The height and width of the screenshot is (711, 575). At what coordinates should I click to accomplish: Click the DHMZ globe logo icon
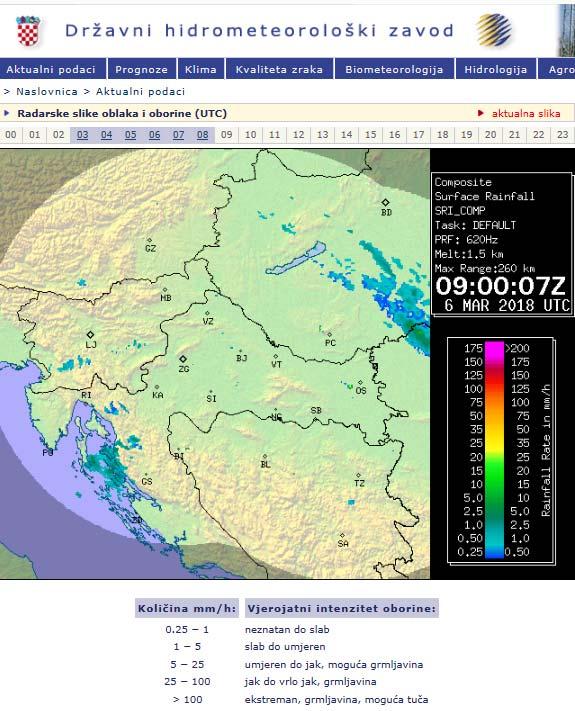point(494,30)
